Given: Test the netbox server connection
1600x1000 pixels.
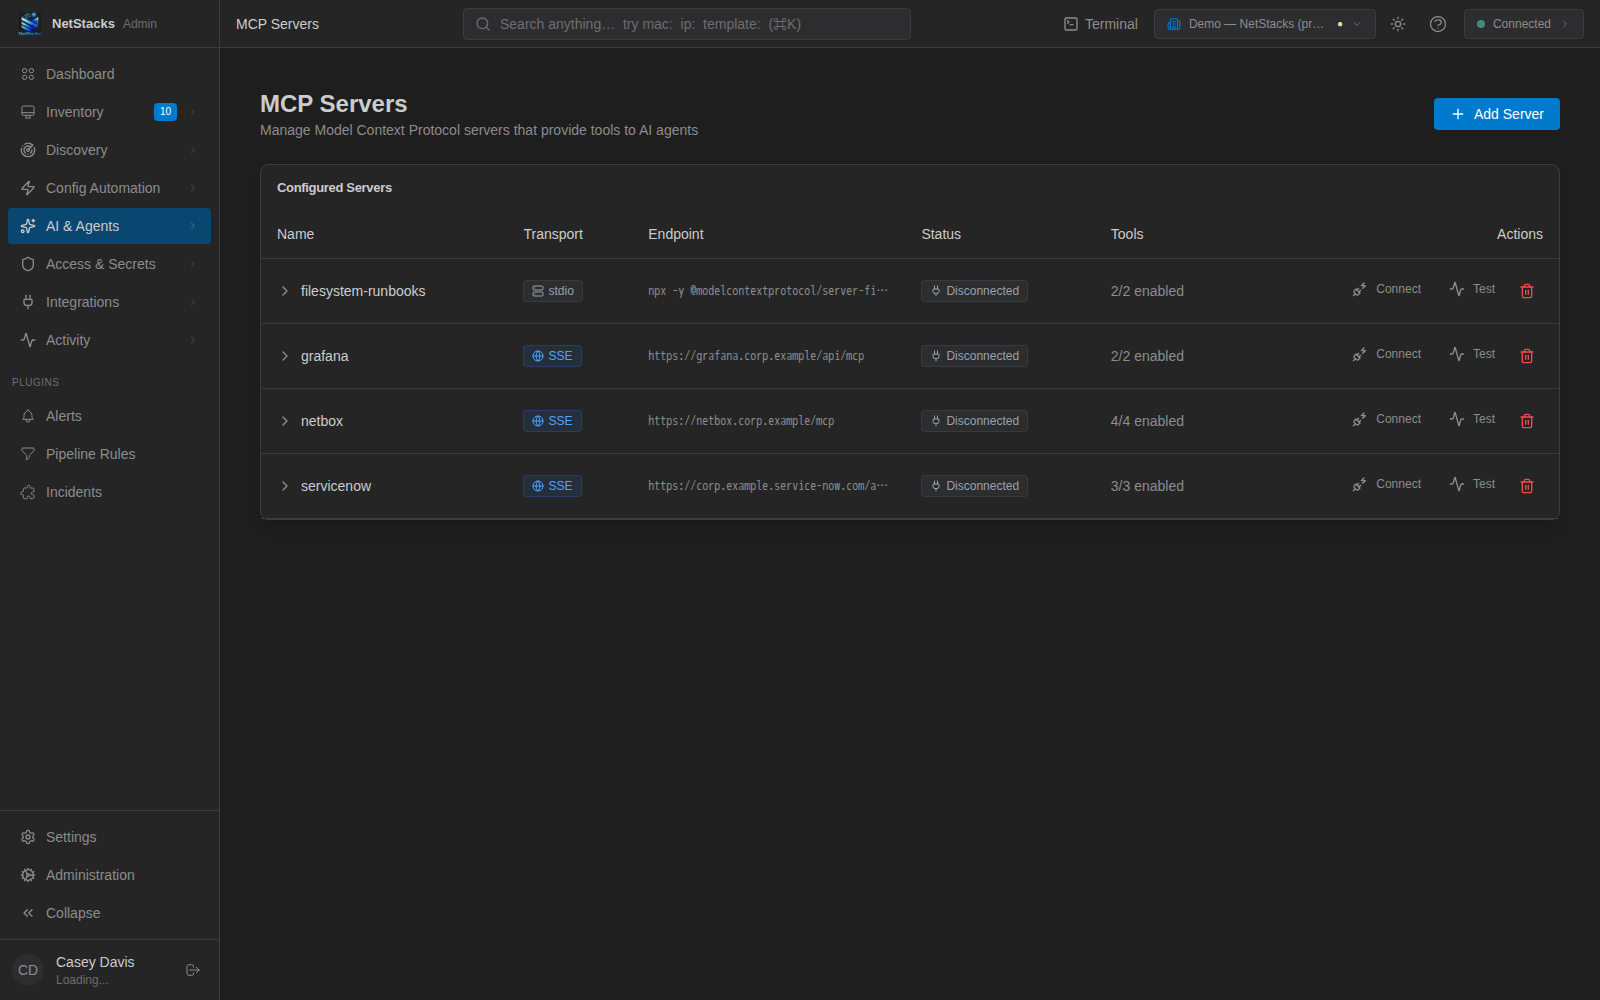Looking at the screenshot, I should coord(1472,420).
